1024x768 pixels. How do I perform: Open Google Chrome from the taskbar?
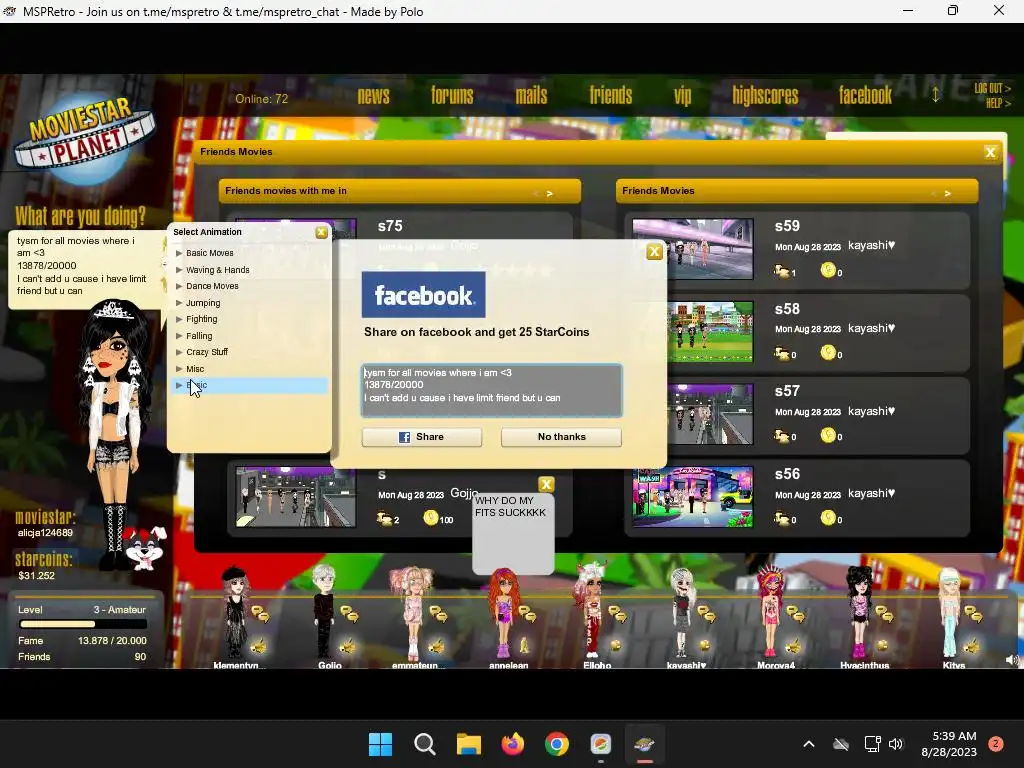(x=556, y=744)
